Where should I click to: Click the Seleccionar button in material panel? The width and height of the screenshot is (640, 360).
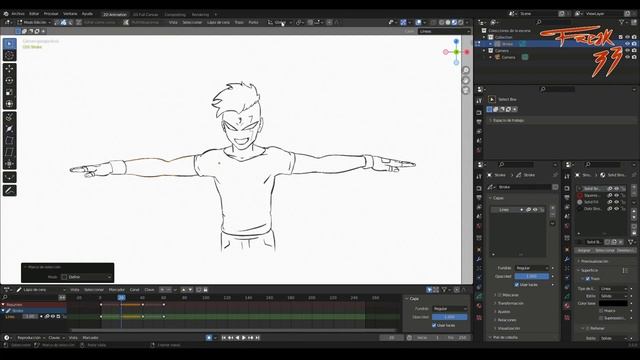click(x=605, y=250)
